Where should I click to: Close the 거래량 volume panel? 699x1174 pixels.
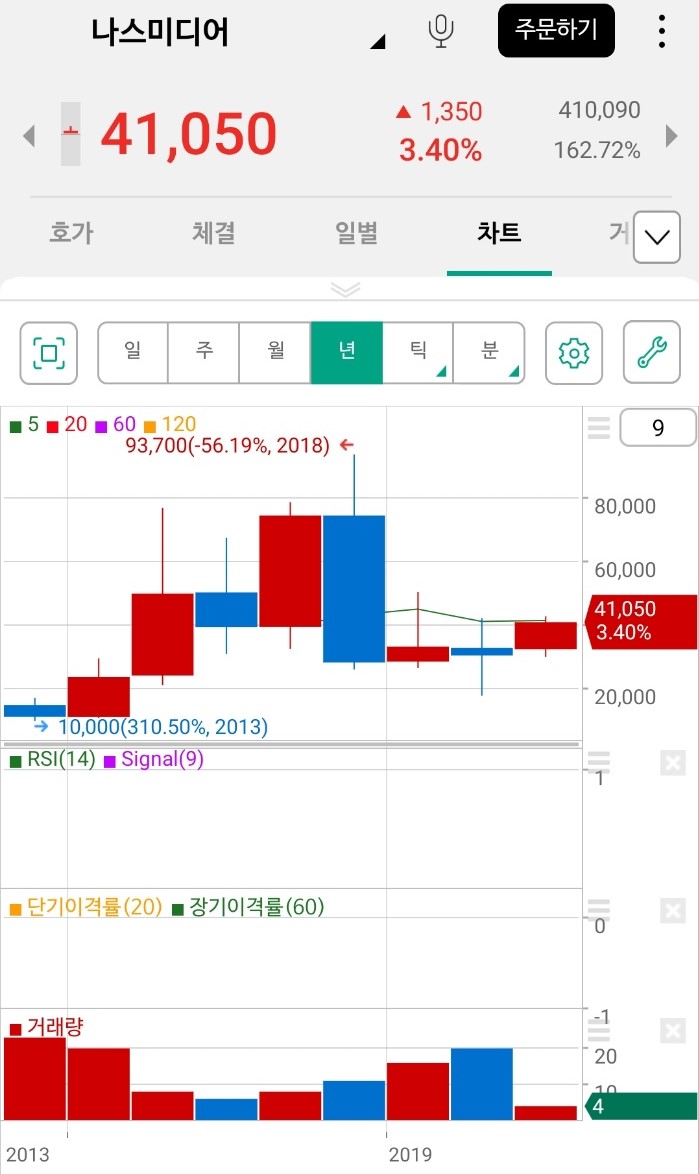673,1031
